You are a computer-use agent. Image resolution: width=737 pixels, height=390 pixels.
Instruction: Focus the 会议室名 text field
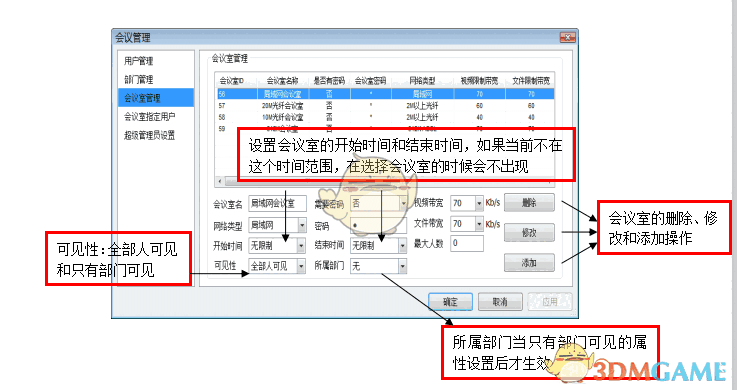click(277, 203)
